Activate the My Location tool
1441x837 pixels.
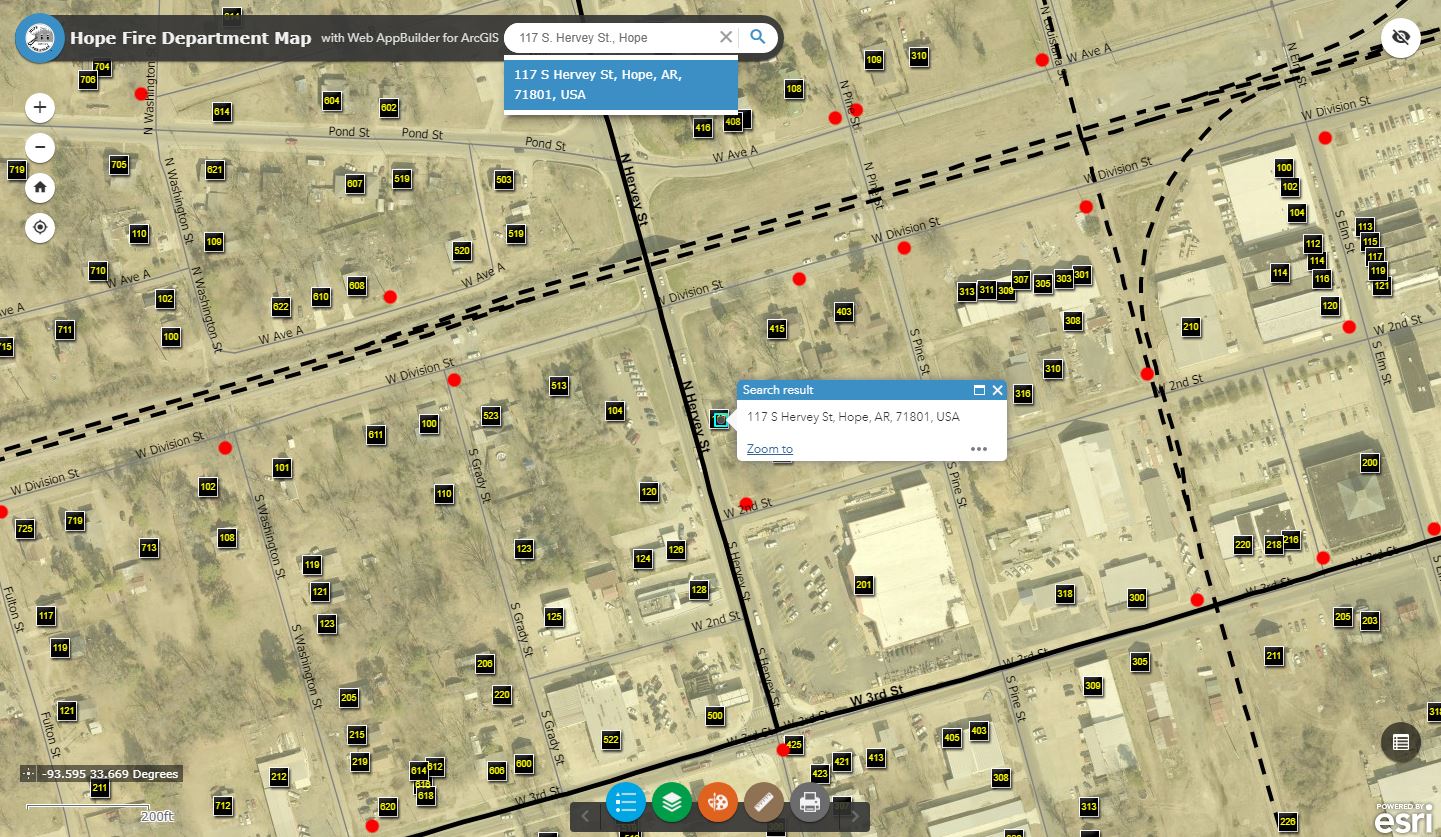pyautogui.click(x=39, y=227)
